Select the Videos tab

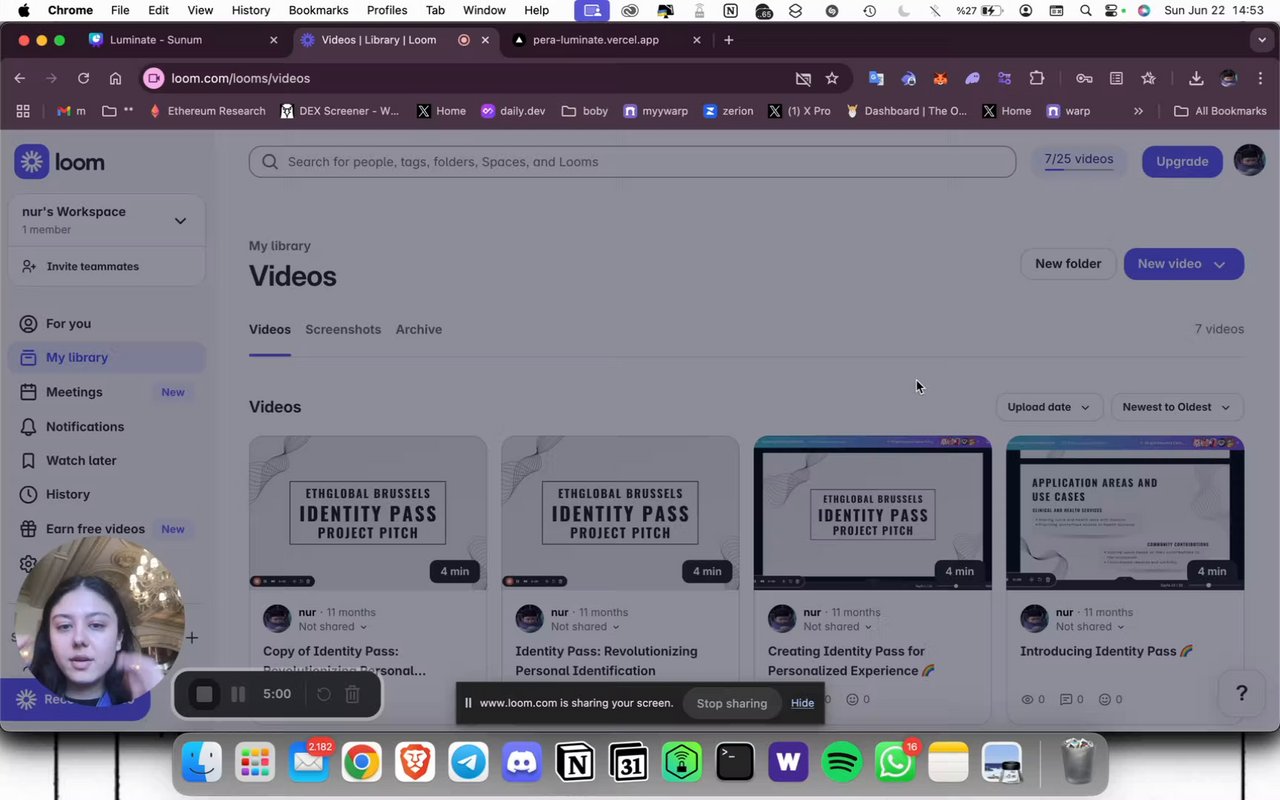(x=270, y=329)
